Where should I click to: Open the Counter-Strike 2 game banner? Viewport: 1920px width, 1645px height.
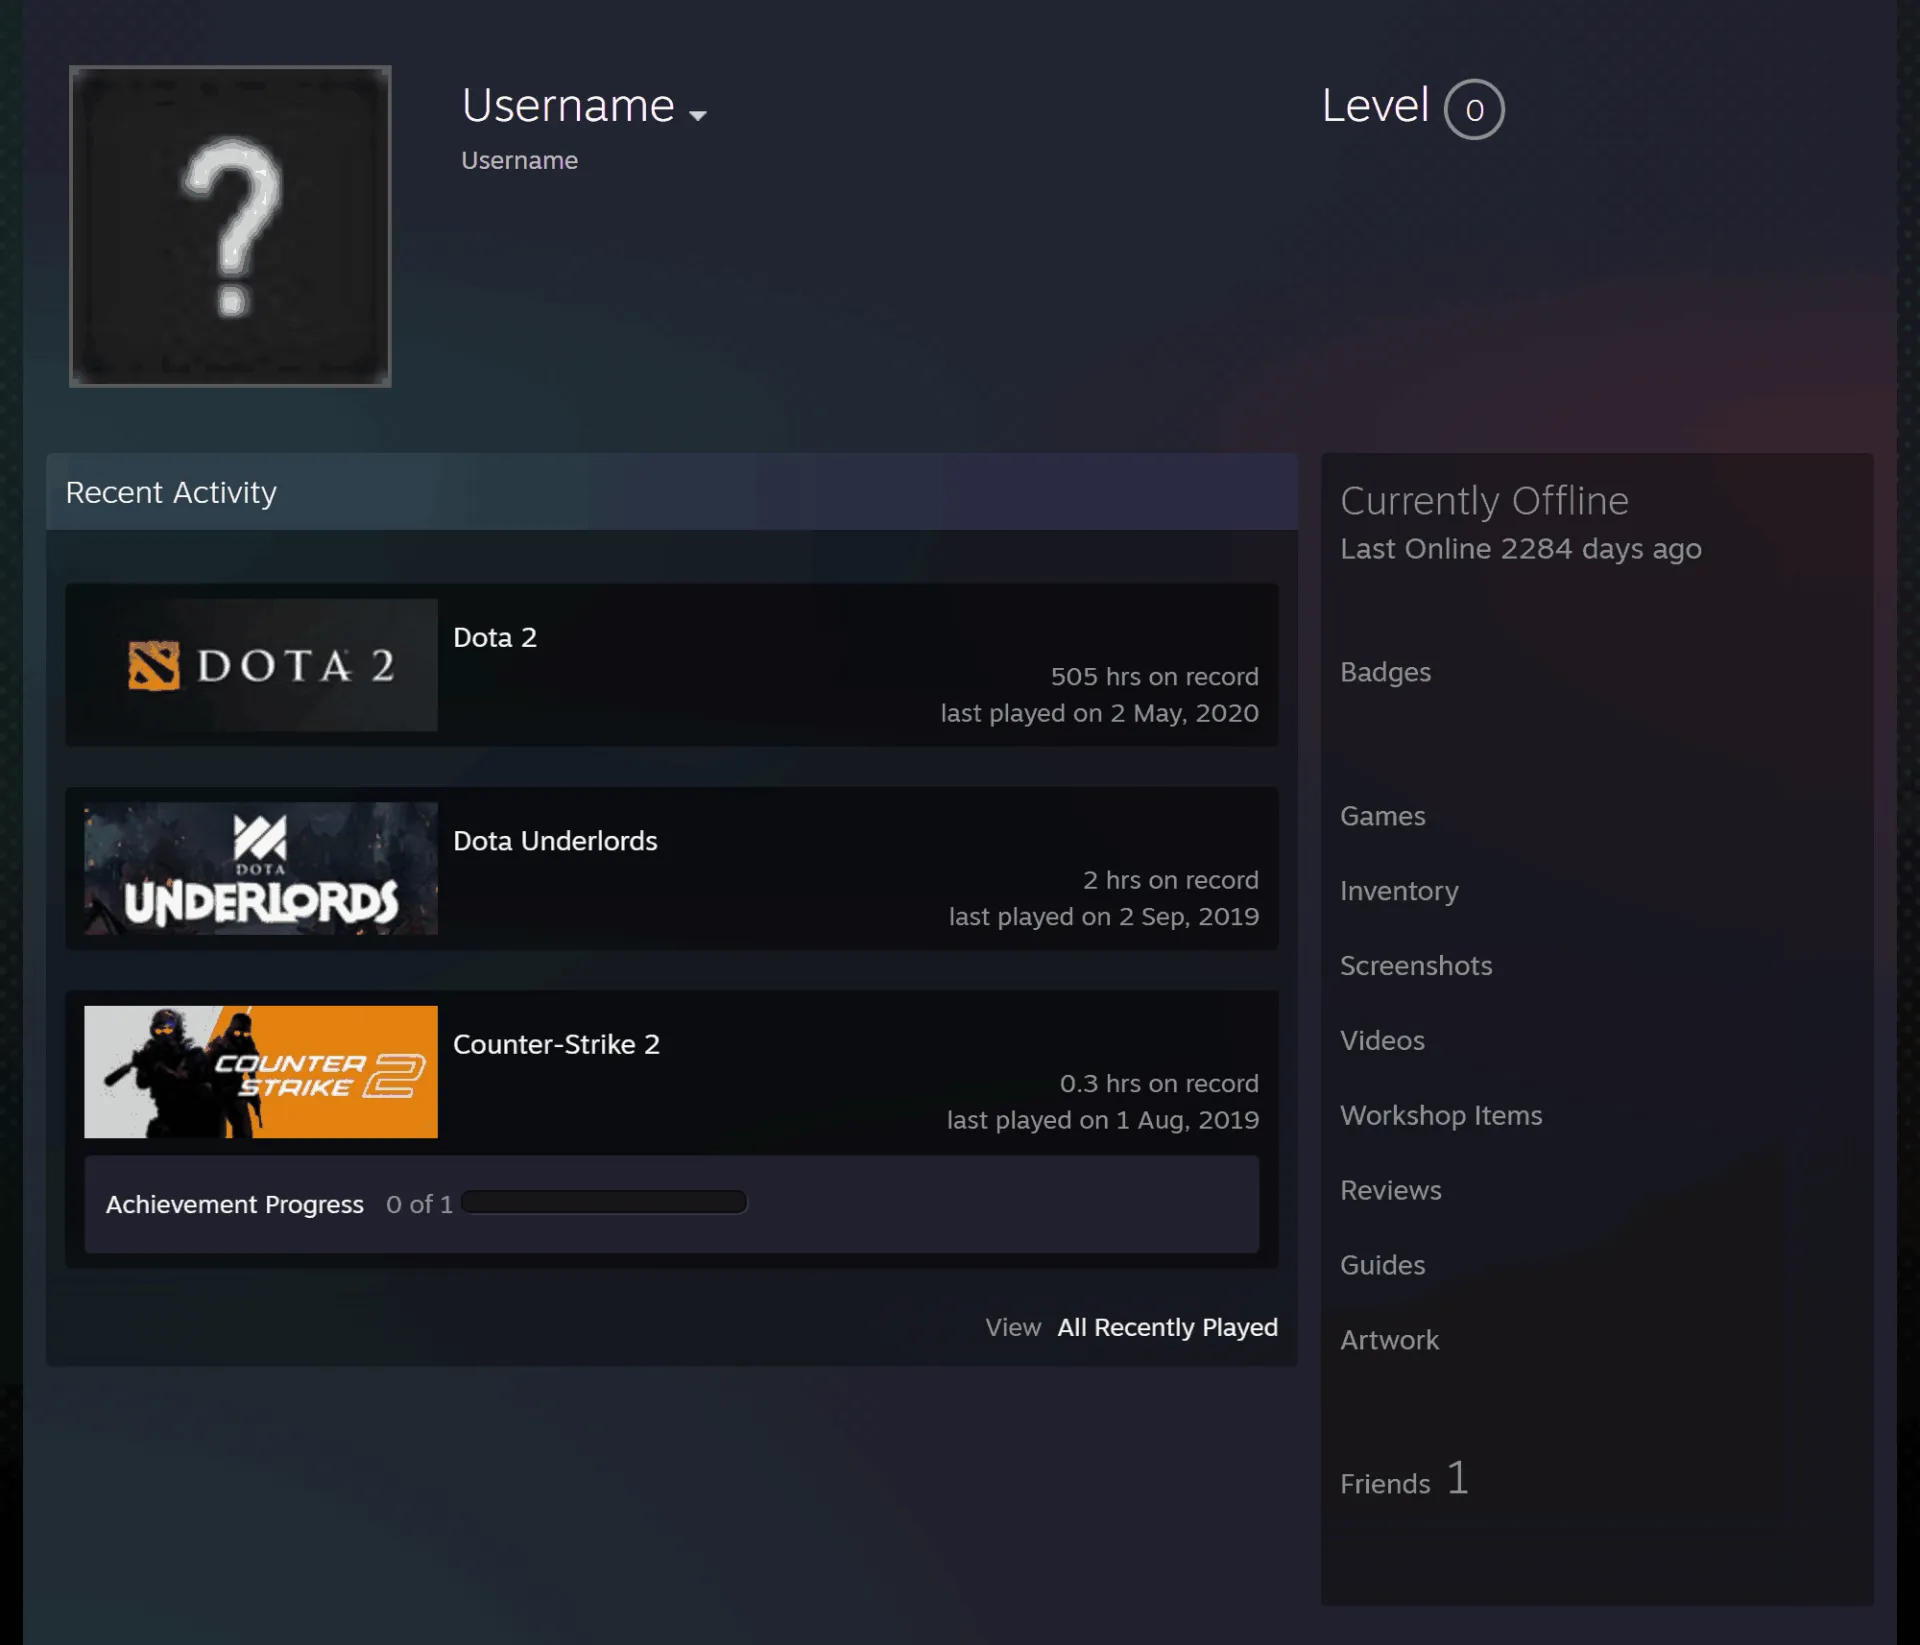261,1072
